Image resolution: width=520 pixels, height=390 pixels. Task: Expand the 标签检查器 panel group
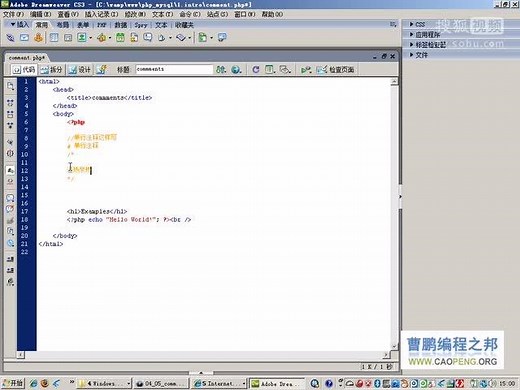428,45
